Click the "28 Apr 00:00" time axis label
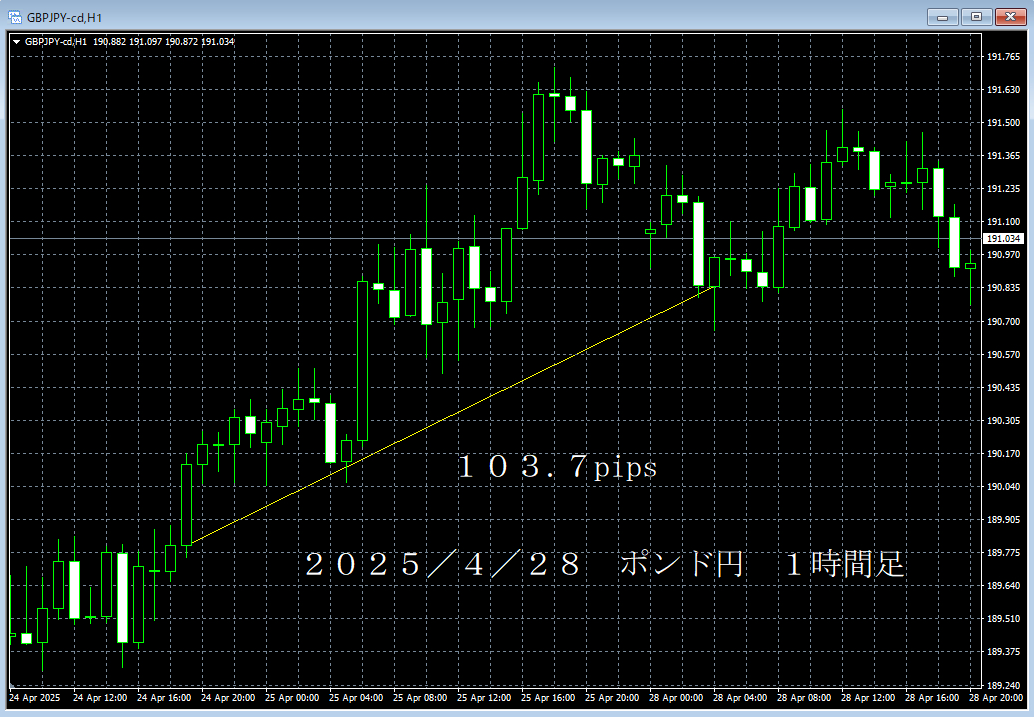The height and width of the screenshot is (717, 1034). [x=675, y=698]
